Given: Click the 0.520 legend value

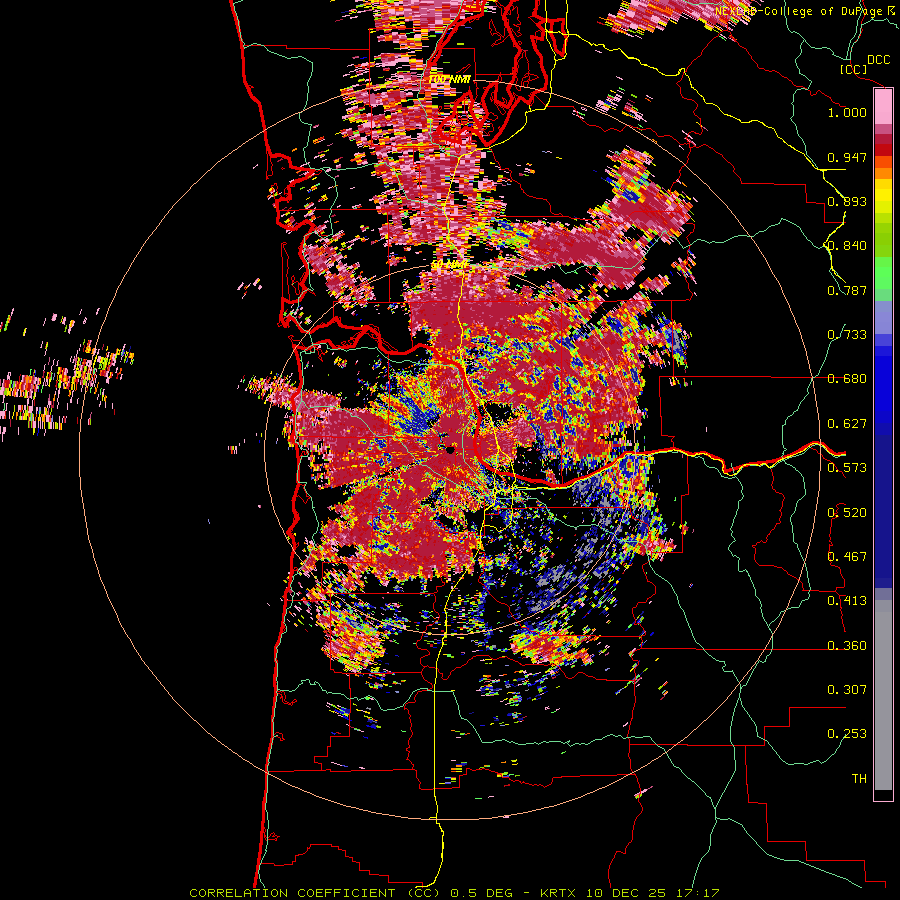Looking at the screenshot, I should coord(847,513).
